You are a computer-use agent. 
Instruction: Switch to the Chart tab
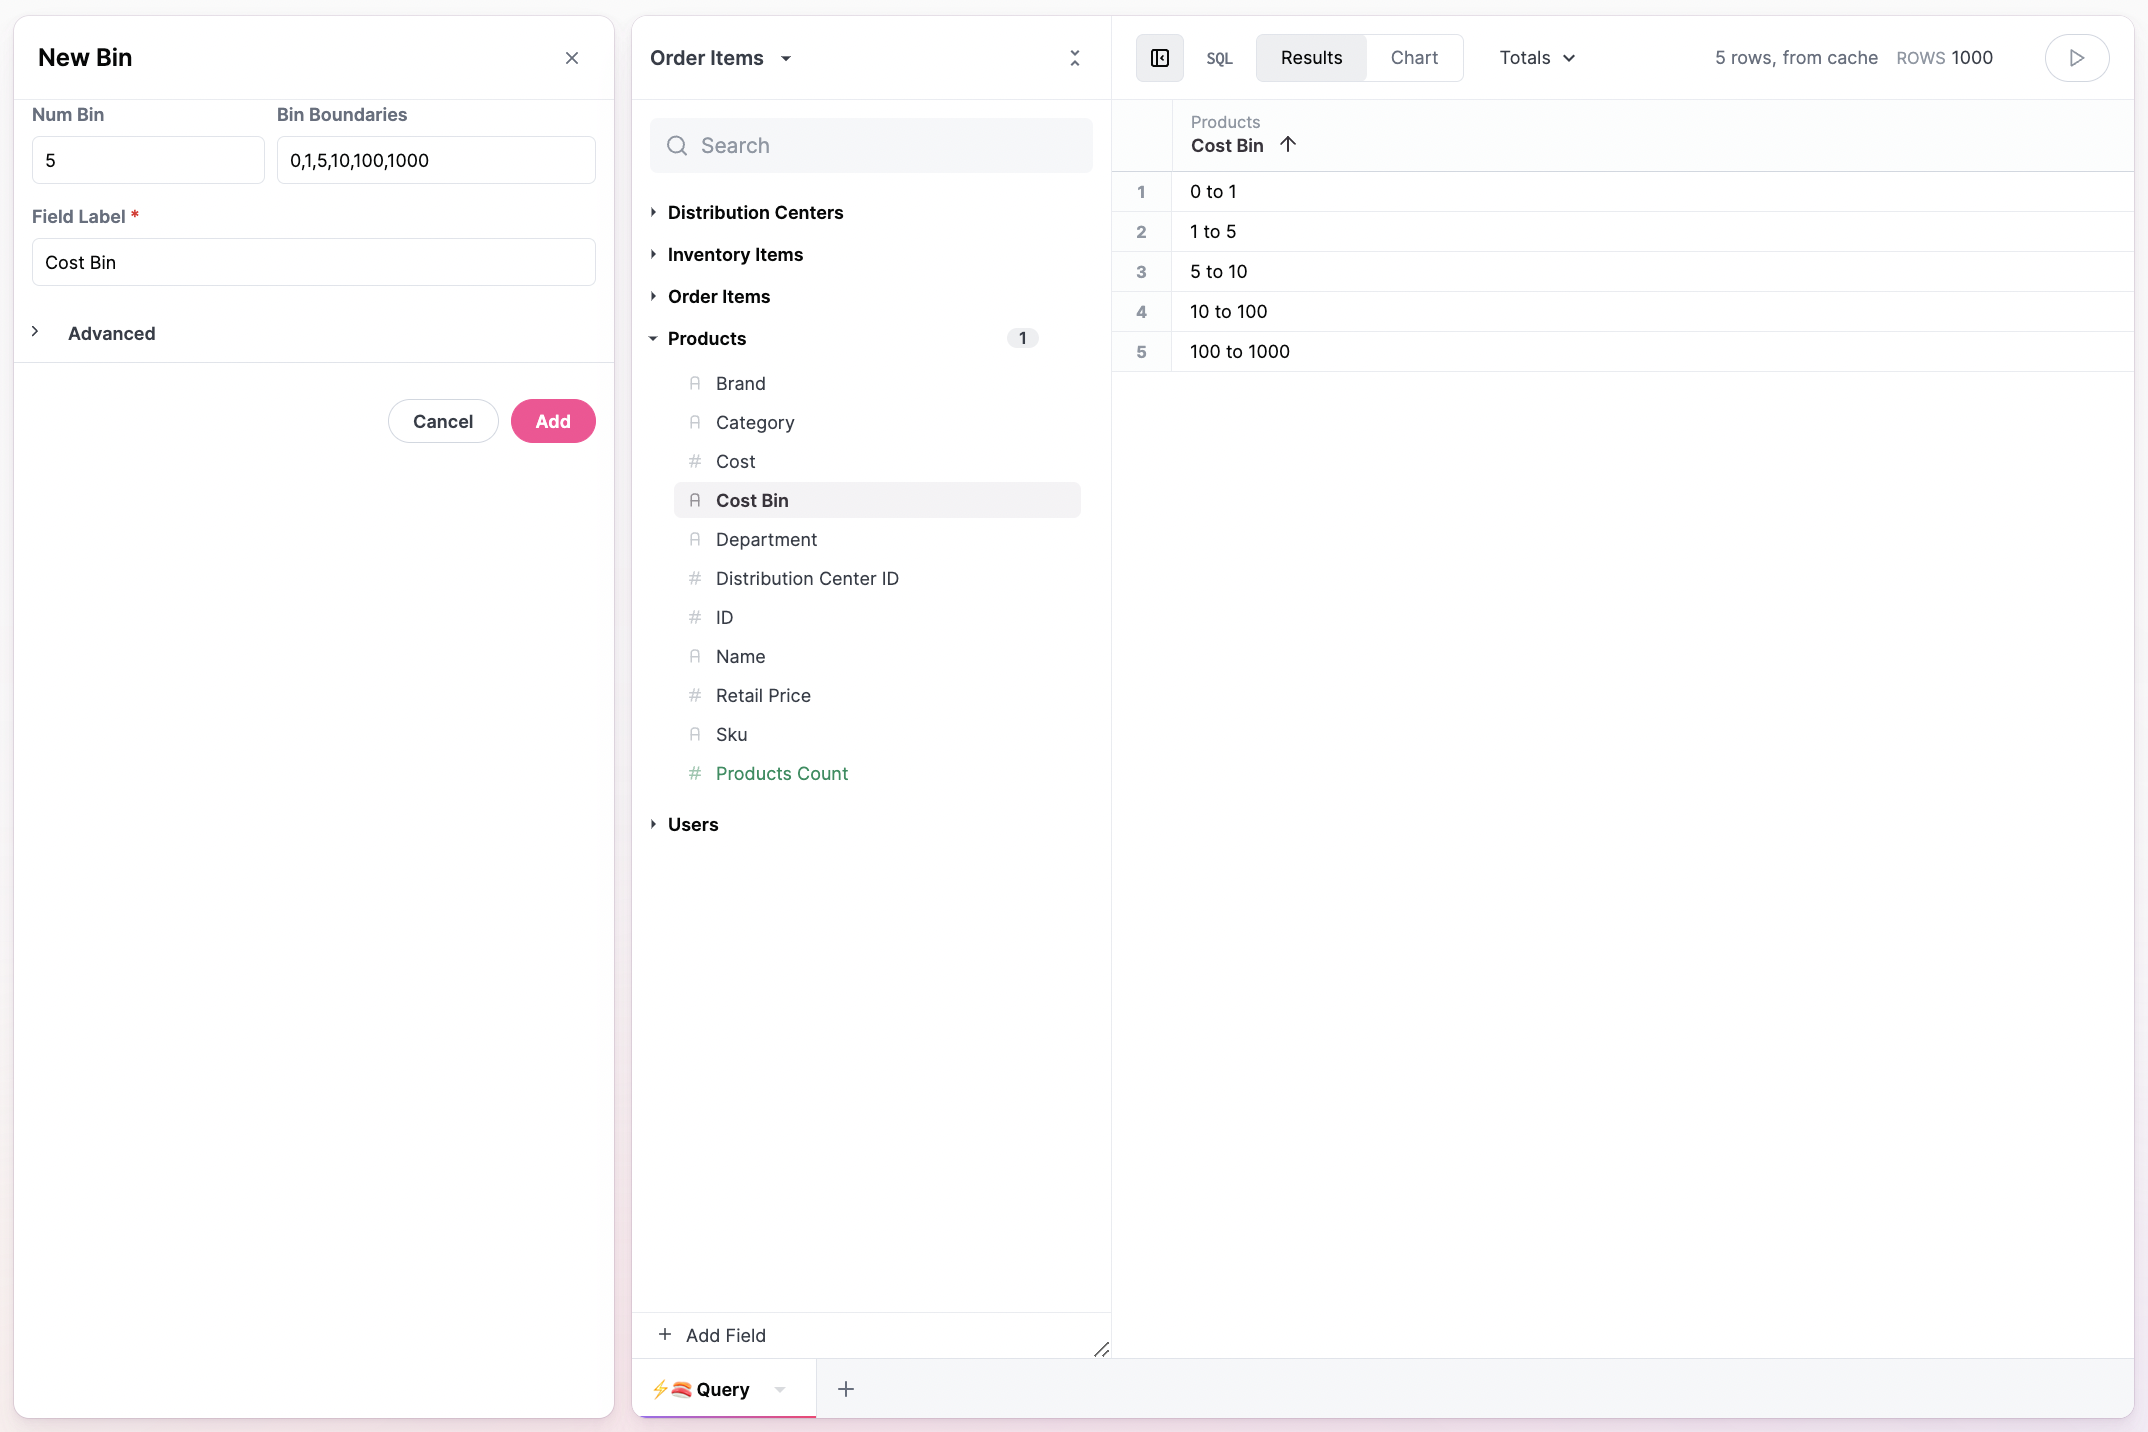click(1414, 58)
